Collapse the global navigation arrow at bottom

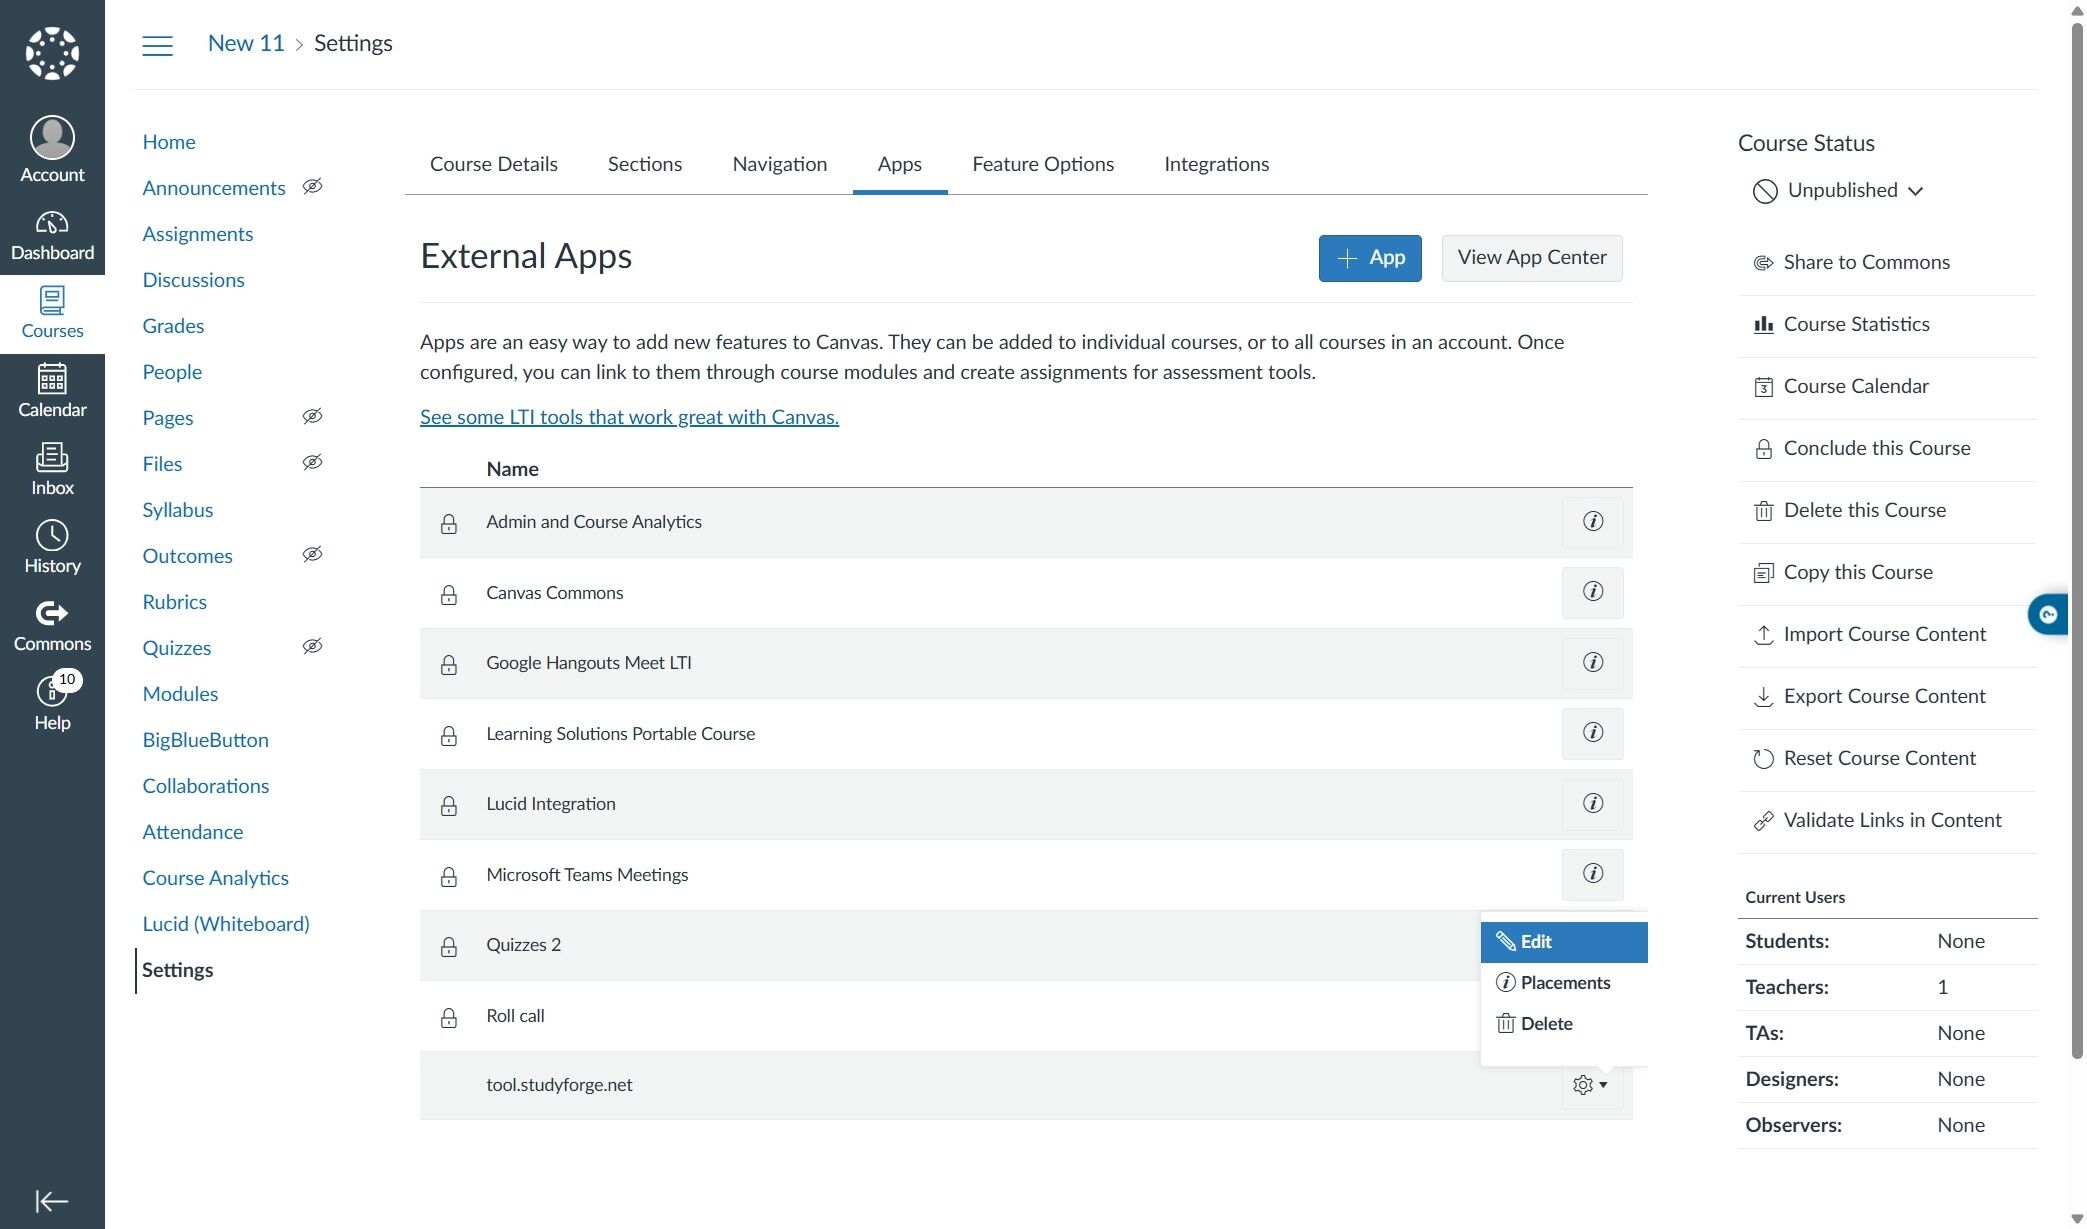(x=51, y=1200)
